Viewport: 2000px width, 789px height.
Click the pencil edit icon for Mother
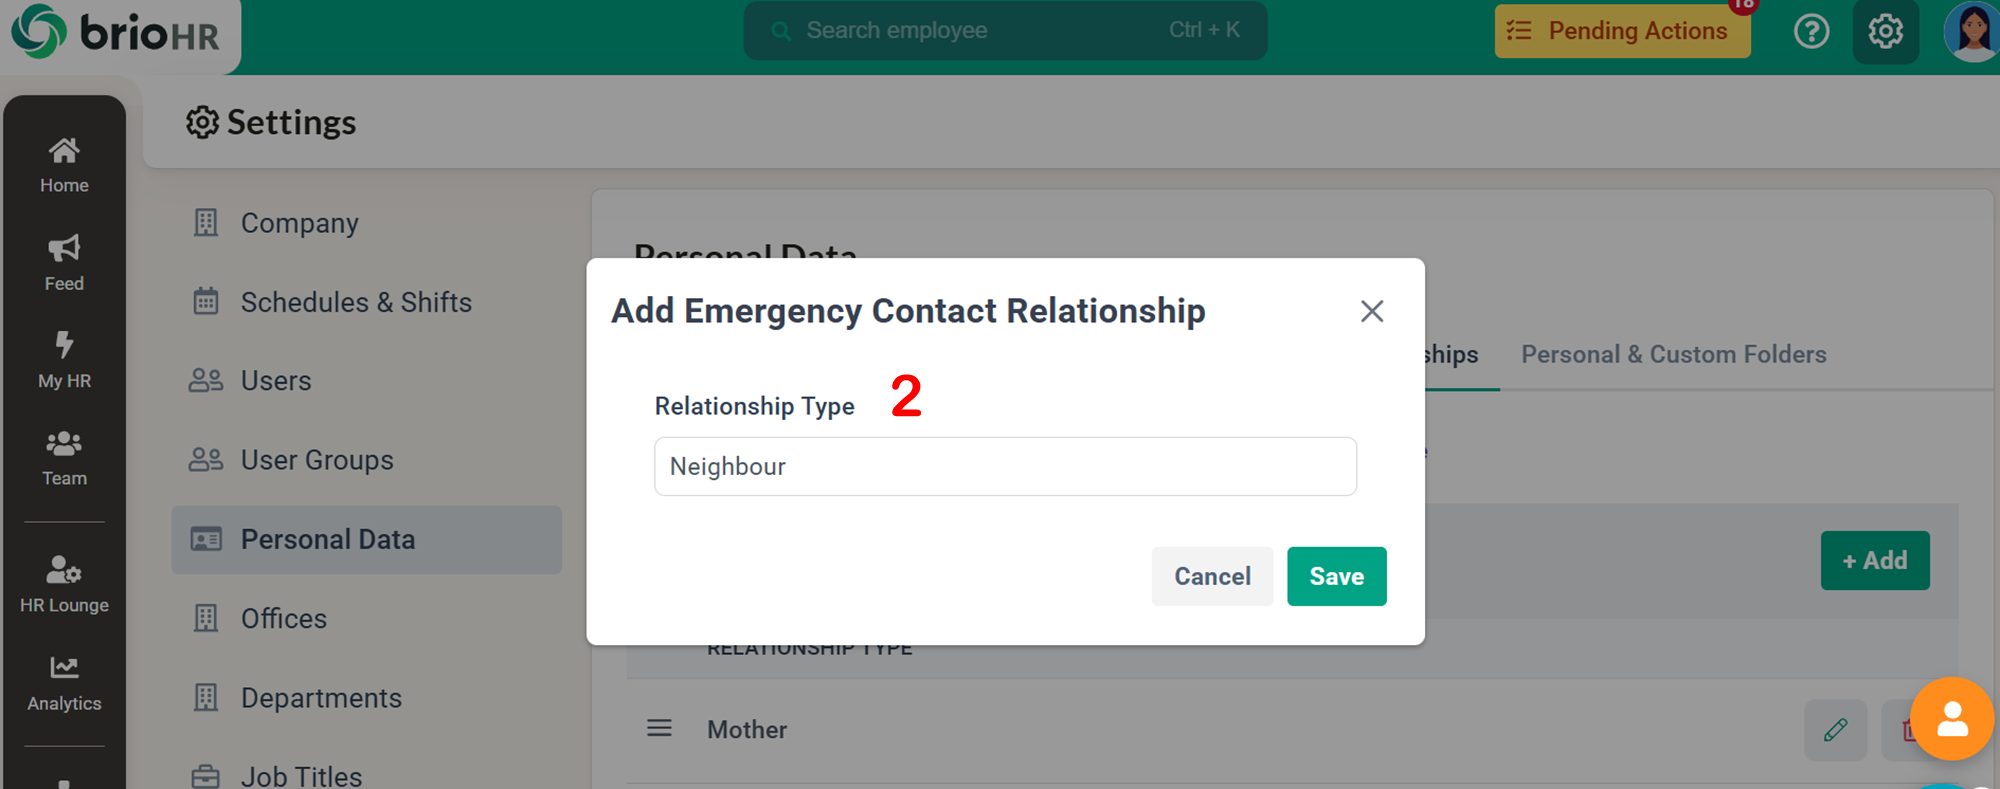click(1835, 730)
